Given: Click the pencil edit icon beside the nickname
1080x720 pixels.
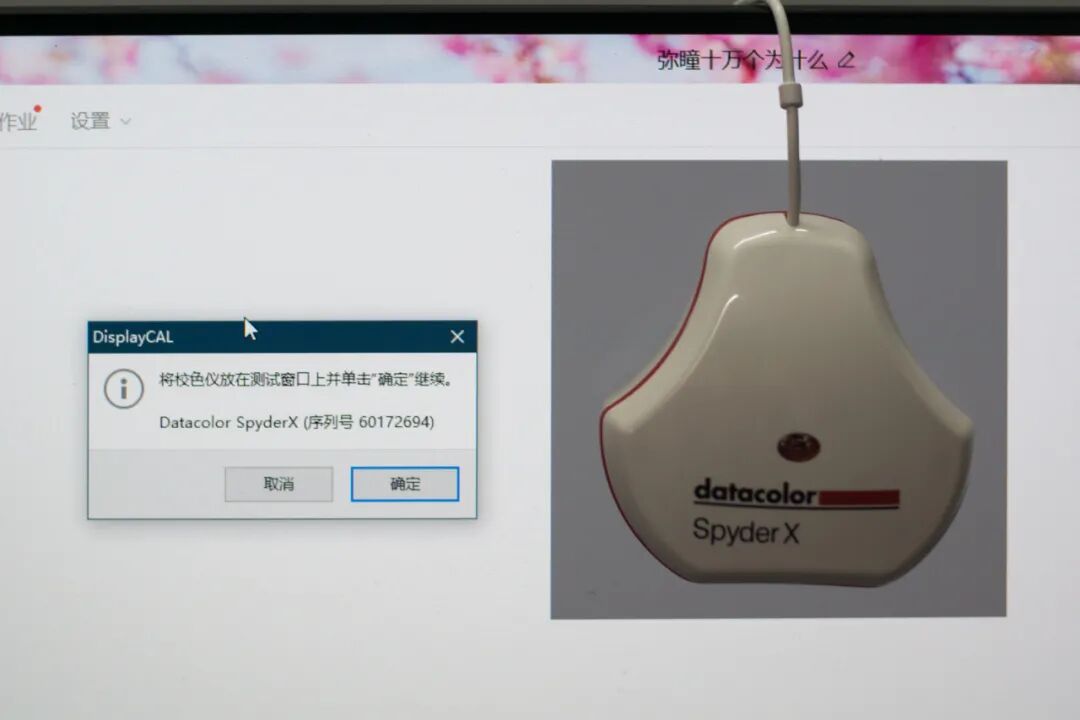Looking at the screenshot, I should click(847, 61).
